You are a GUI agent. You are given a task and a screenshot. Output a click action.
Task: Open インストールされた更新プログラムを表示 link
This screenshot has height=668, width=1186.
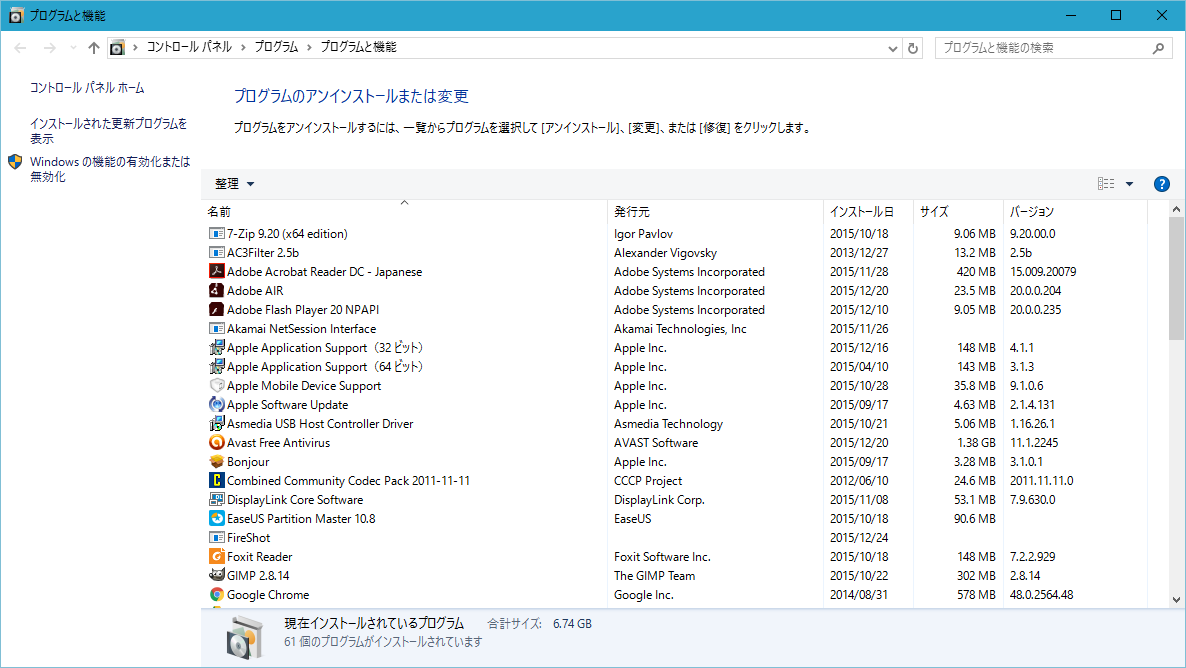108,131
